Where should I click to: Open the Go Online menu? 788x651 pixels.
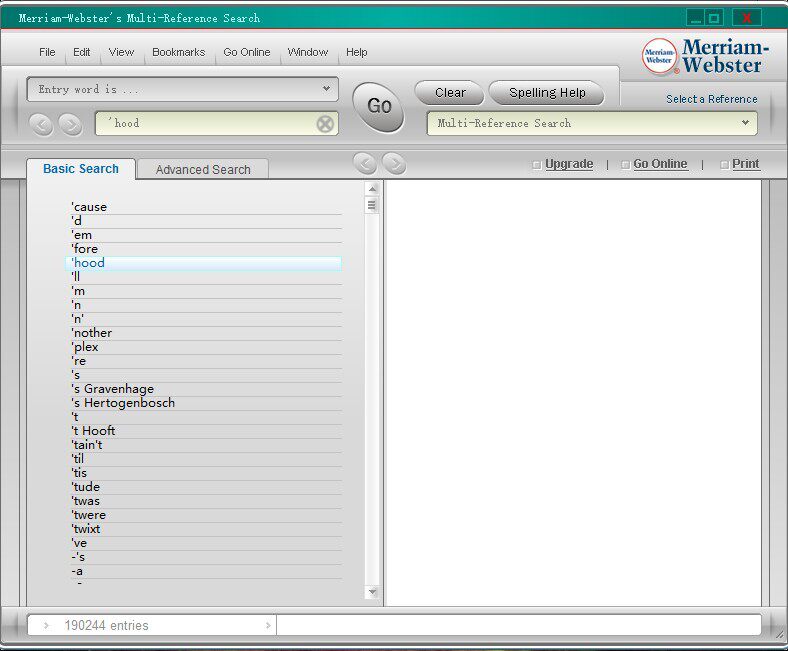coord(247,52)
